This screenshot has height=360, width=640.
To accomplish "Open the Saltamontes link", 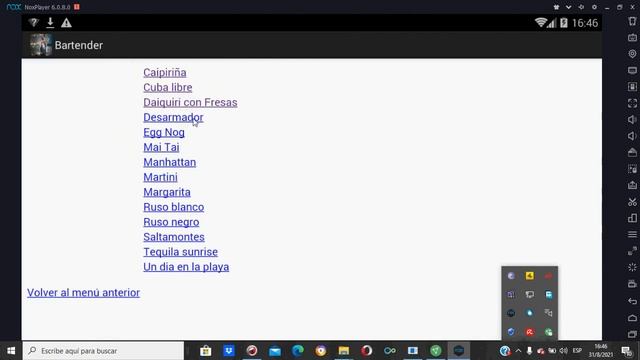I will click(174, 237).
